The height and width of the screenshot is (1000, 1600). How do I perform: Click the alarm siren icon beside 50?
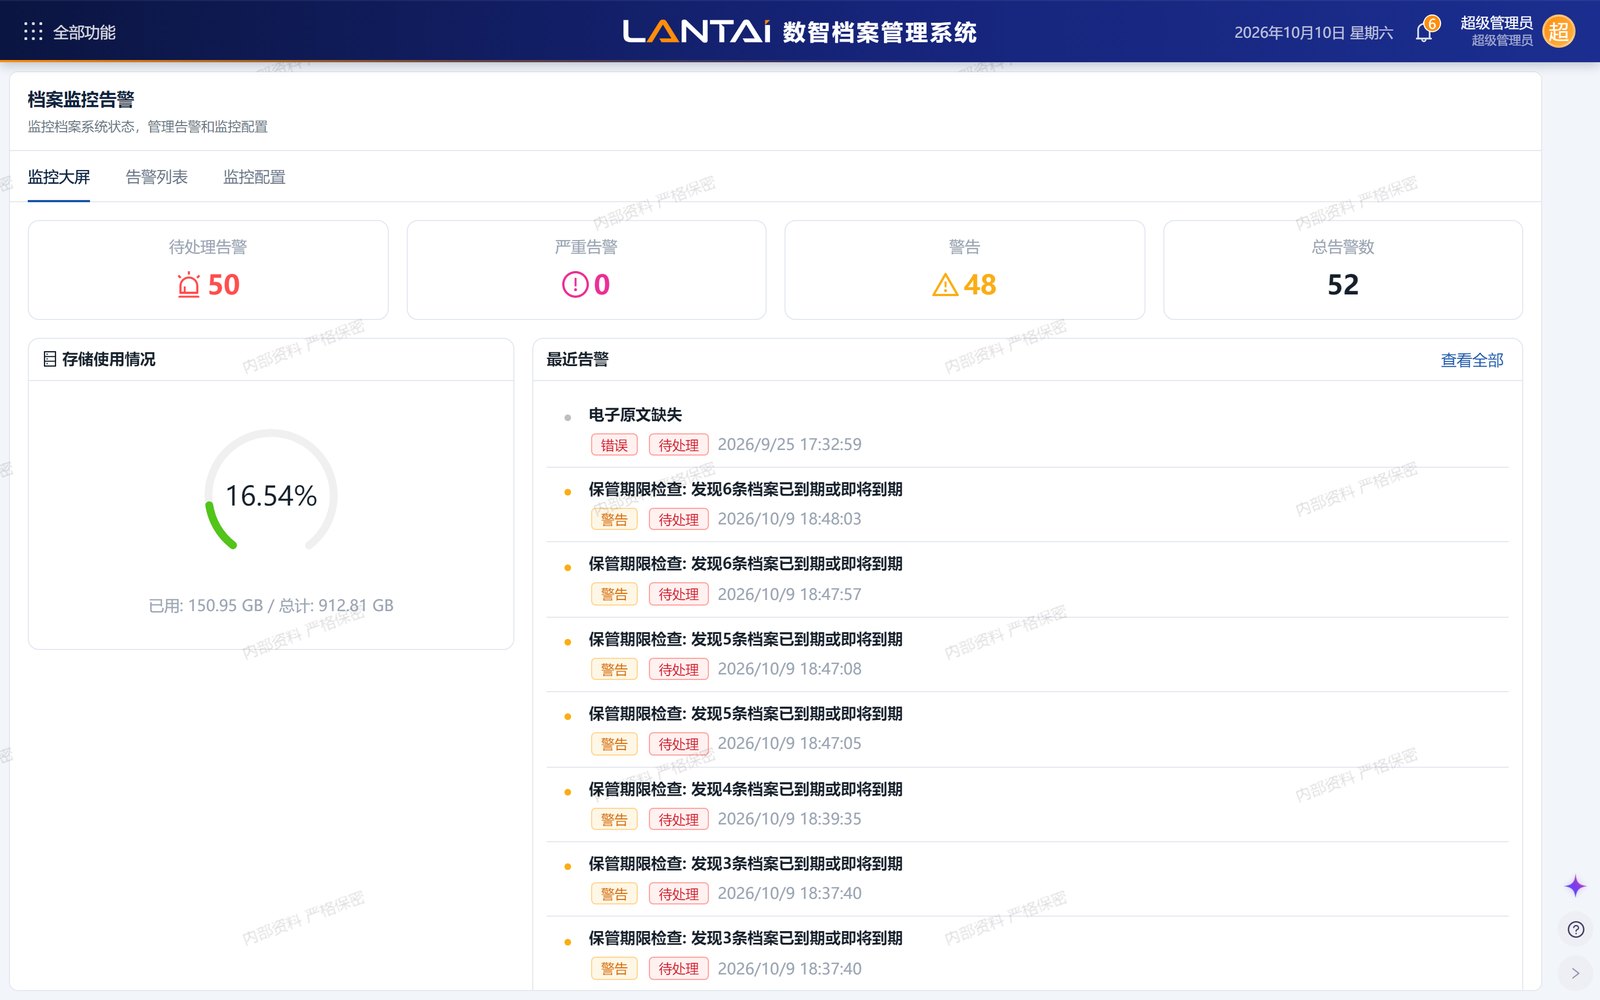pyautogui.click(x=188, y=285)
